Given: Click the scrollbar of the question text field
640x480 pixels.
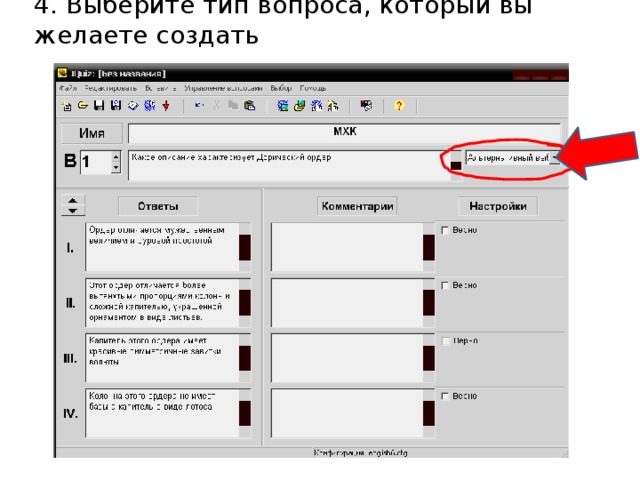Looking at the screenshot, I should click(456, 166).
